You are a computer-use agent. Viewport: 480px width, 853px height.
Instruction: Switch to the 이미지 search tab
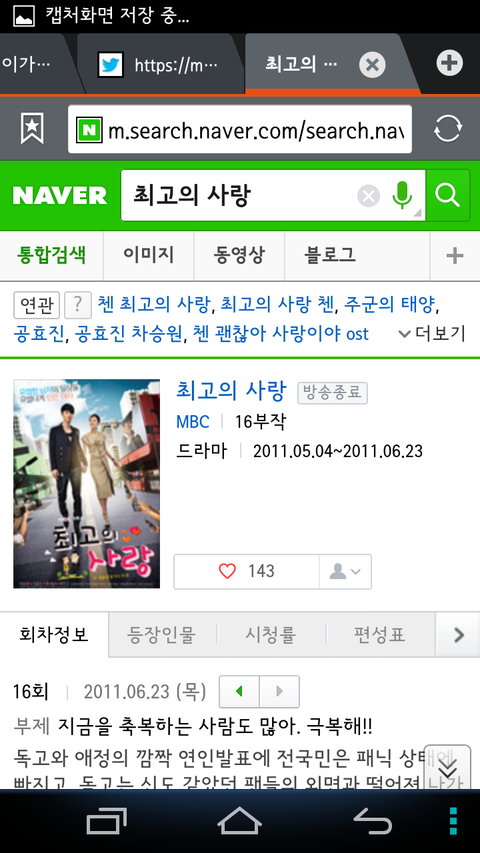pyautogui.click(x=149, y=255)
